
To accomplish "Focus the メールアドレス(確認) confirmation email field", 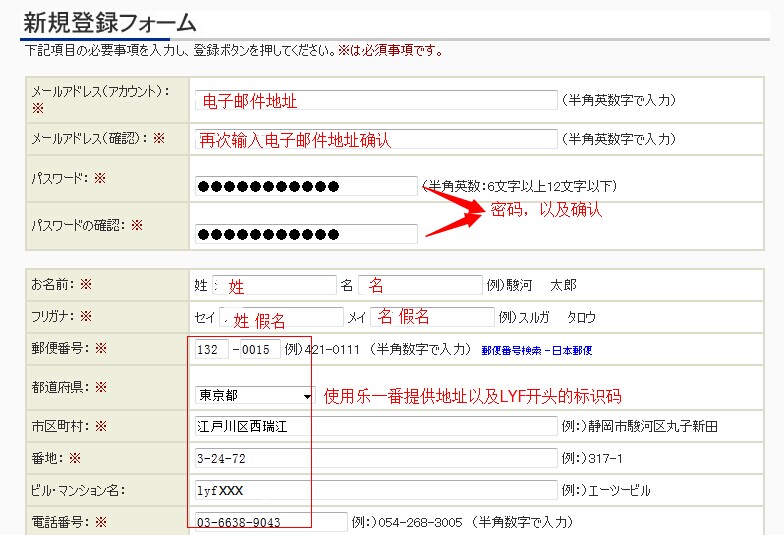I will tap(376, 140).
